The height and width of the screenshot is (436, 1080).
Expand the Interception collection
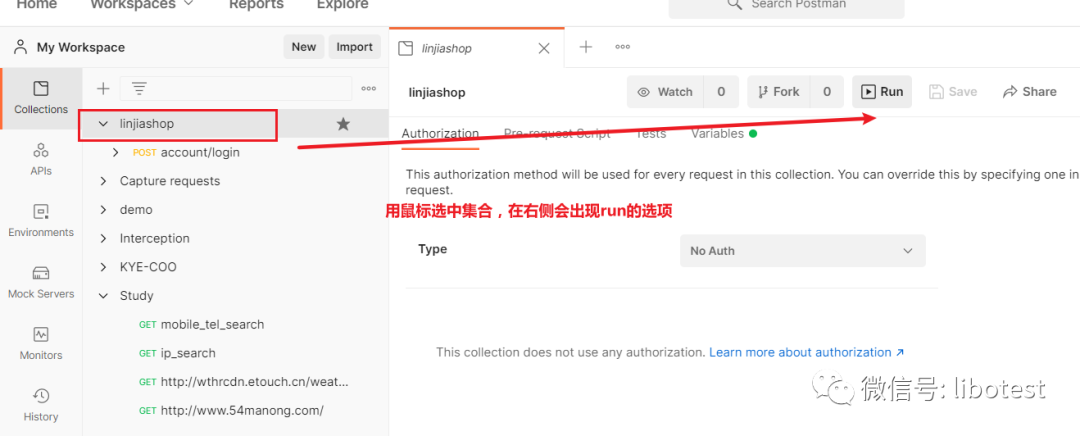[103, 238]
